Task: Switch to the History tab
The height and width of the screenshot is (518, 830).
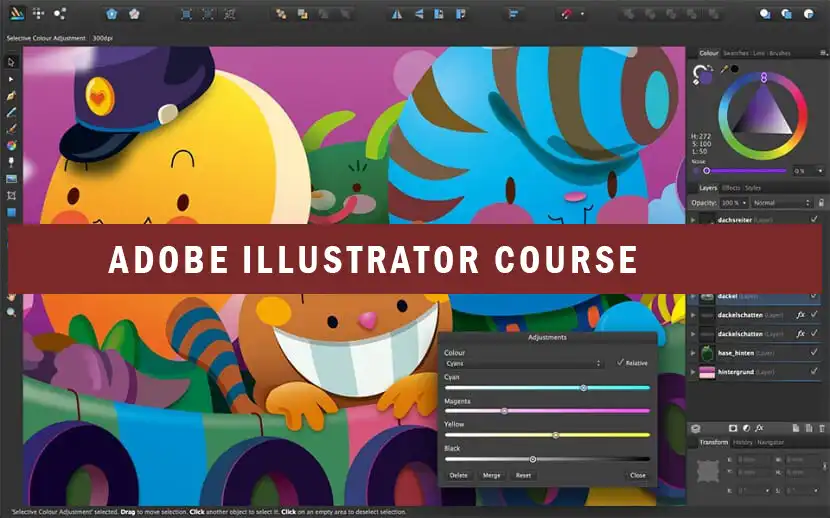Action: 743,442
